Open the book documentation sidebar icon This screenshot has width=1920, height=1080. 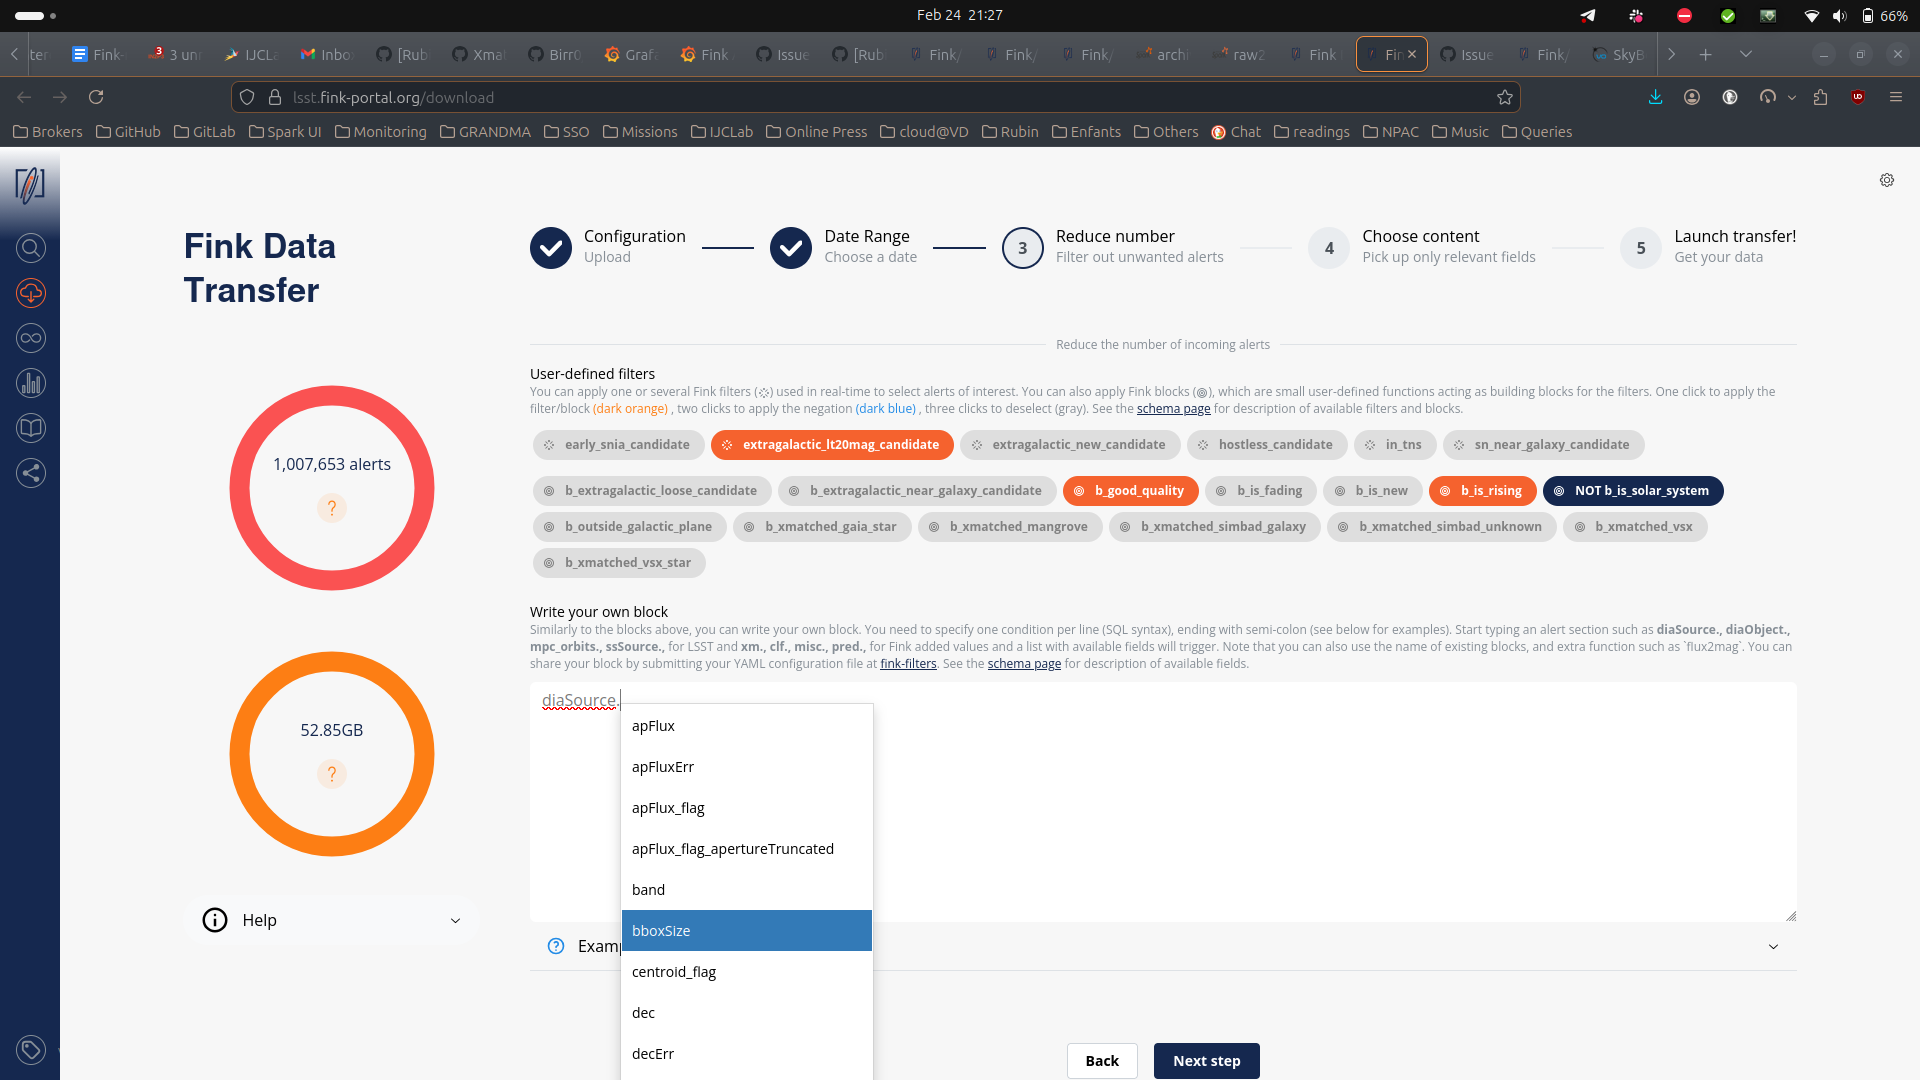31,428
